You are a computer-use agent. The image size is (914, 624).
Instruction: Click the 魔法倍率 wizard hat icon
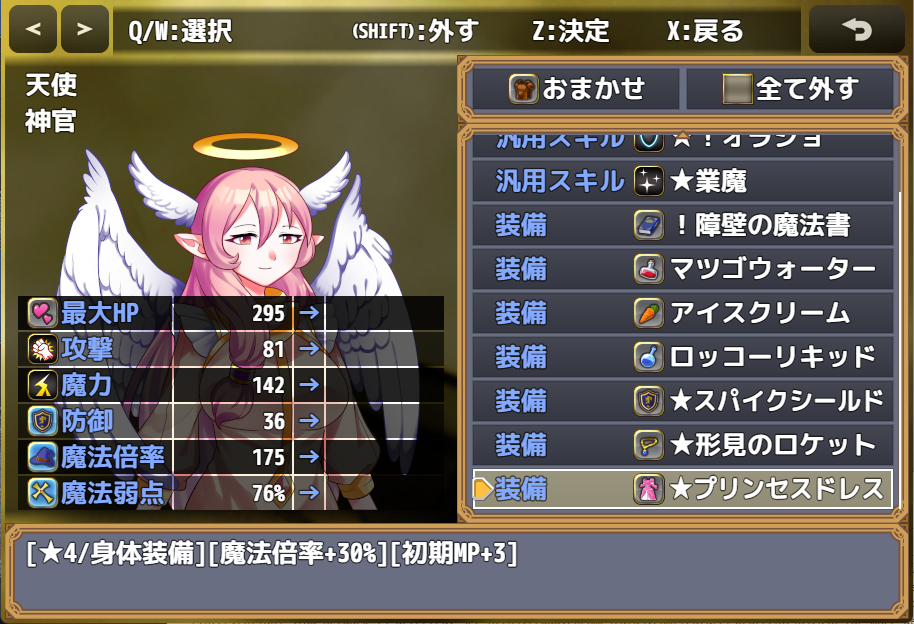point(43,457)
